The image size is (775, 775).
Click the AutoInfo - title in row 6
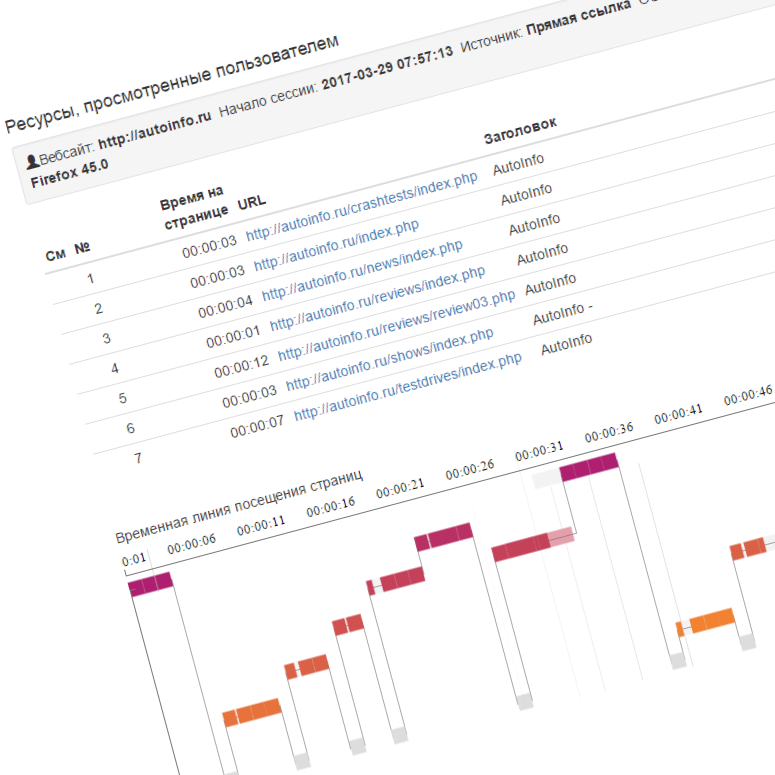pyautogui.click(x=563, y=314)
